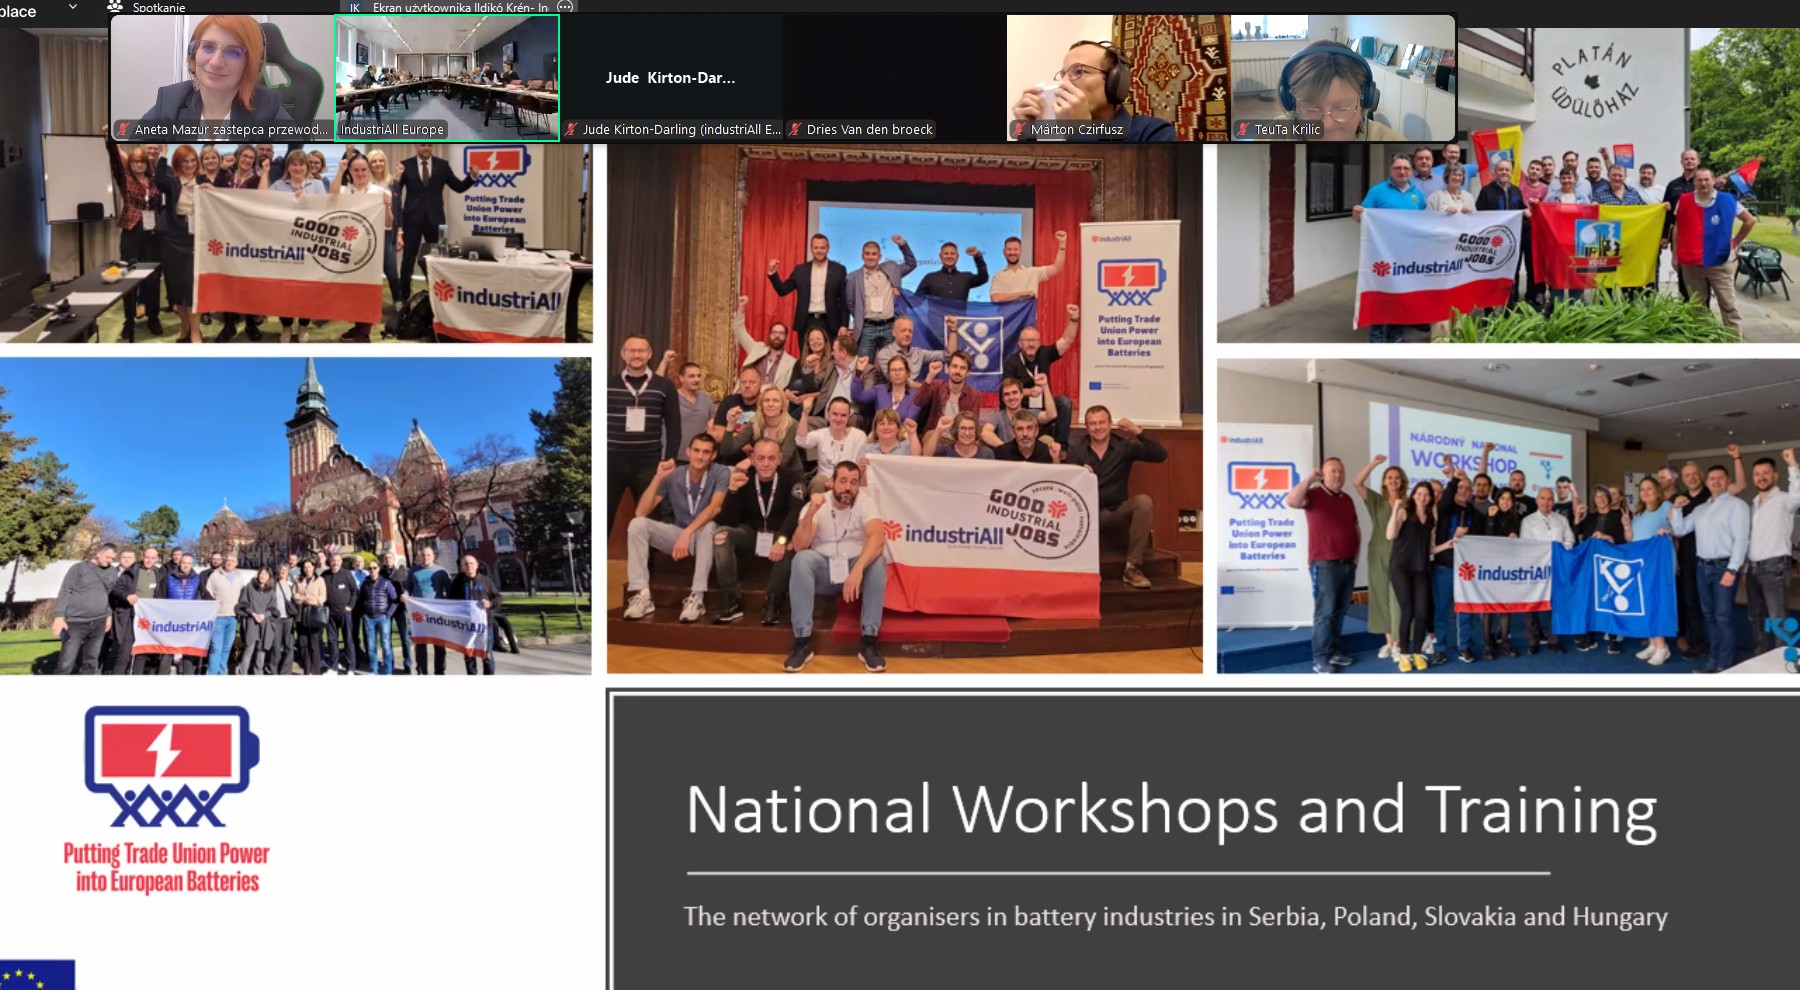Select 'Ekran użytkownika Ildikó Krén' shared screen label

pos(460,7)
